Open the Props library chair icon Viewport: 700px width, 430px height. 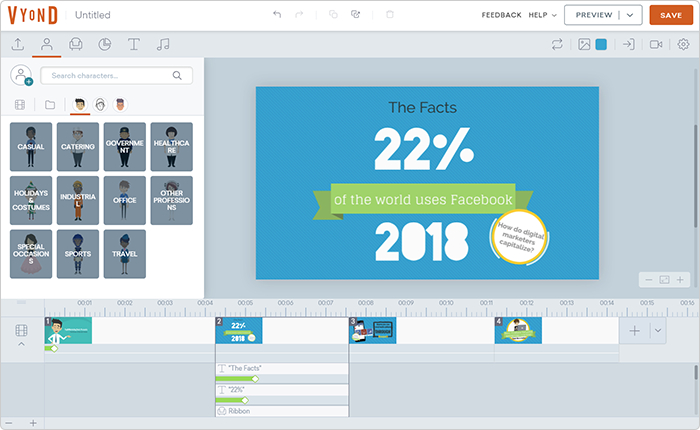click(x=75, y=44)
